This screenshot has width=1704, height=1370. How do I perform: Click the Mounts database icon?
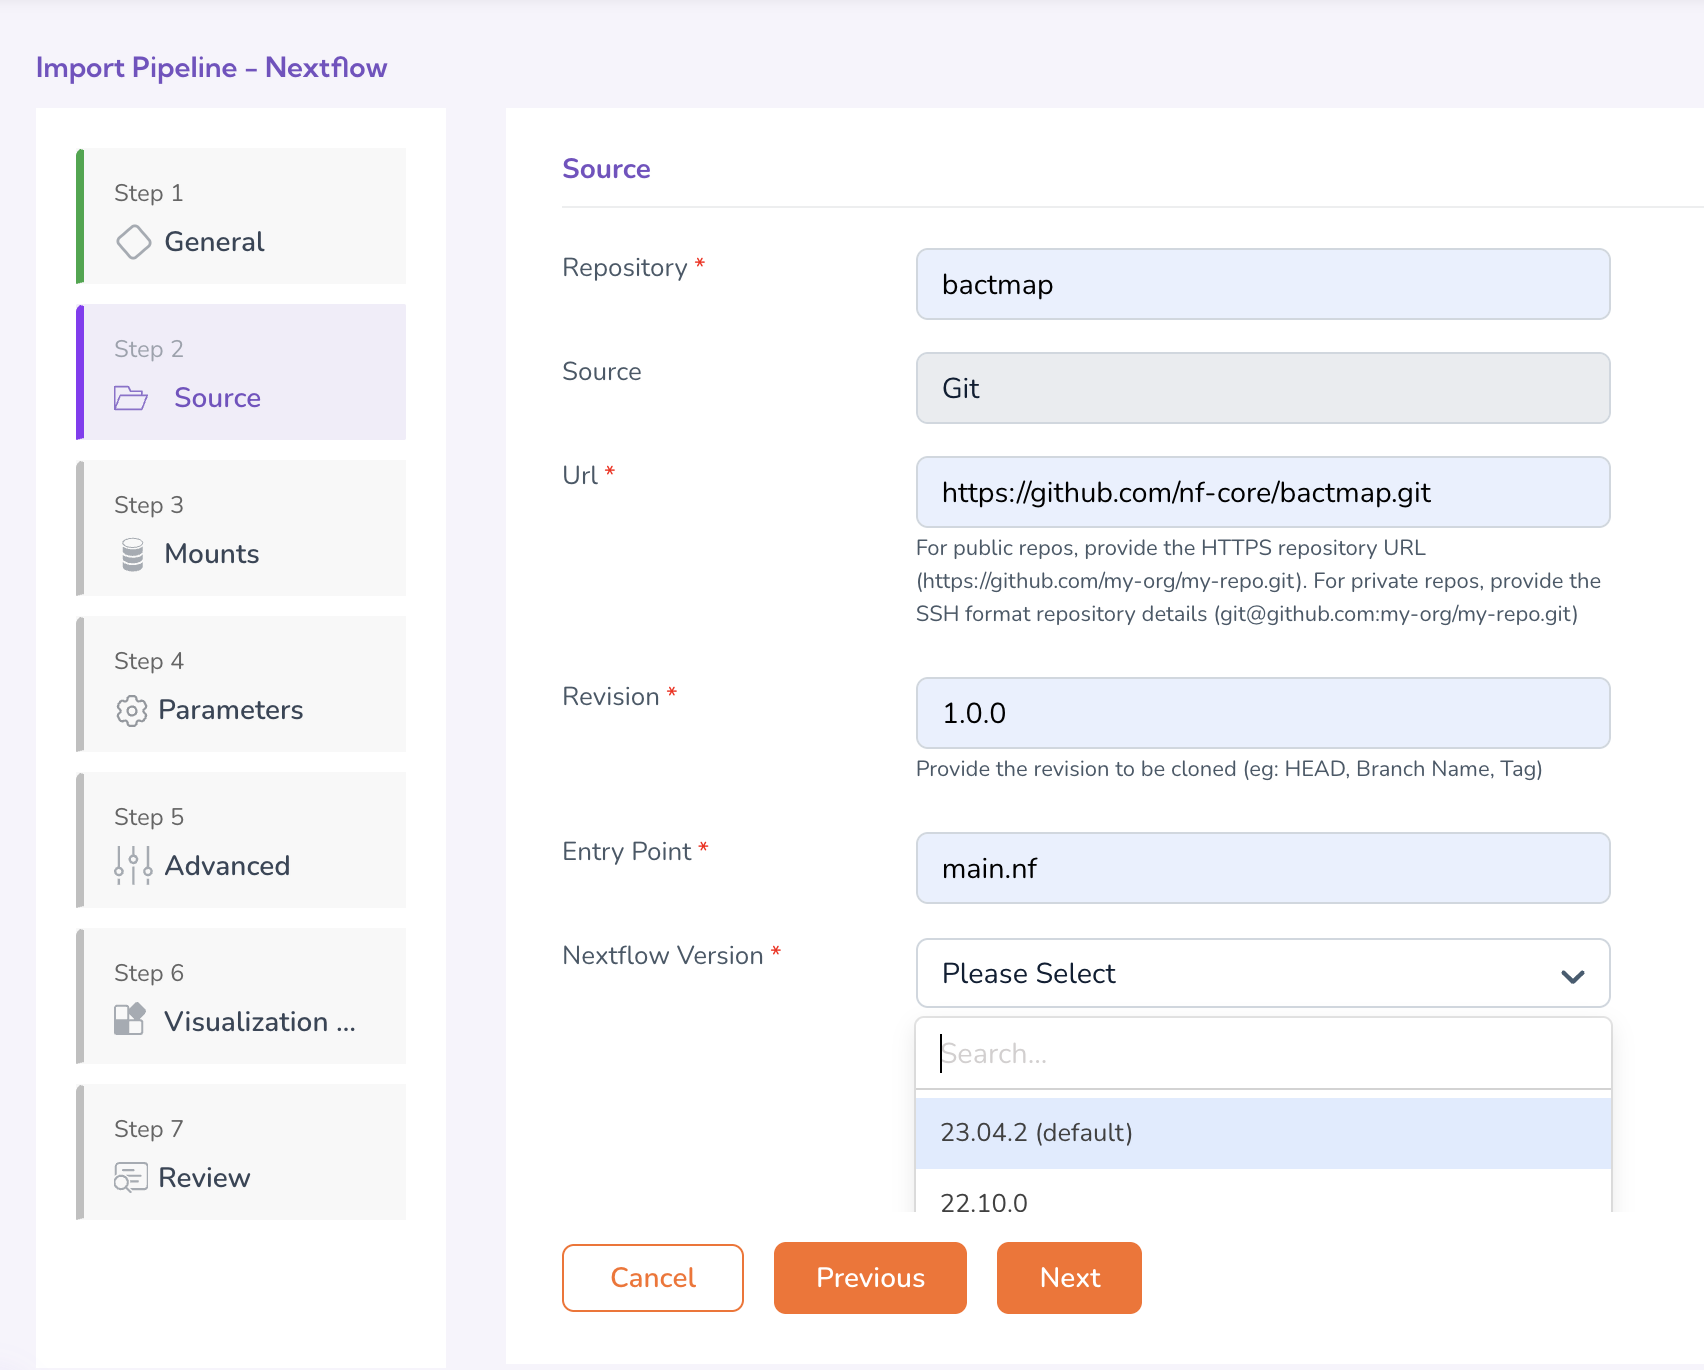pos(133,554)
